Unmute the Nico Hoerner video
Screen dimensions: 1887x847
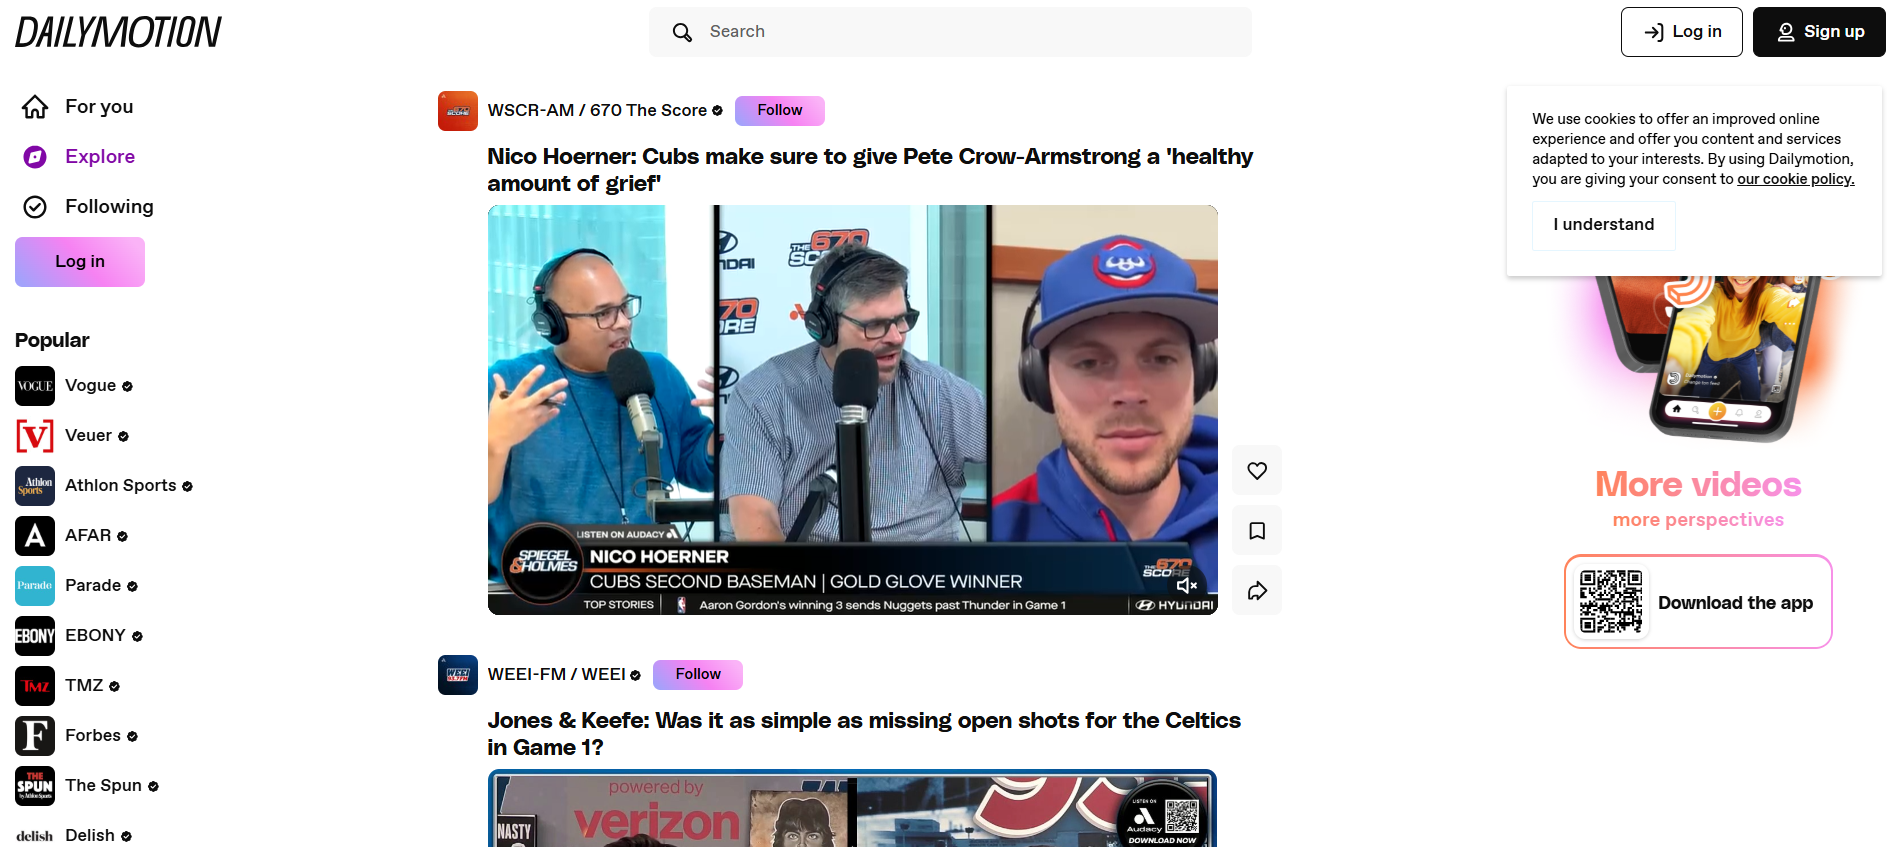click(1187, 586)
